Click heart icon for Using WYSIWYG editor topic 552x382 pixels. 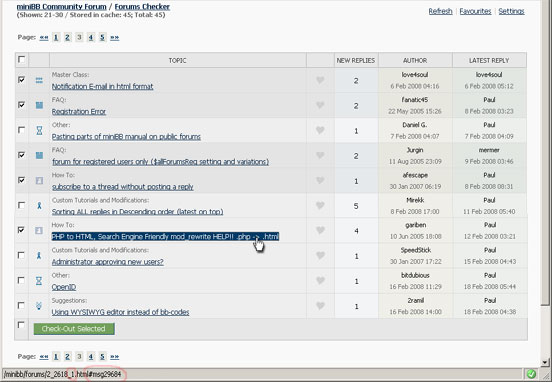(320, 306)
